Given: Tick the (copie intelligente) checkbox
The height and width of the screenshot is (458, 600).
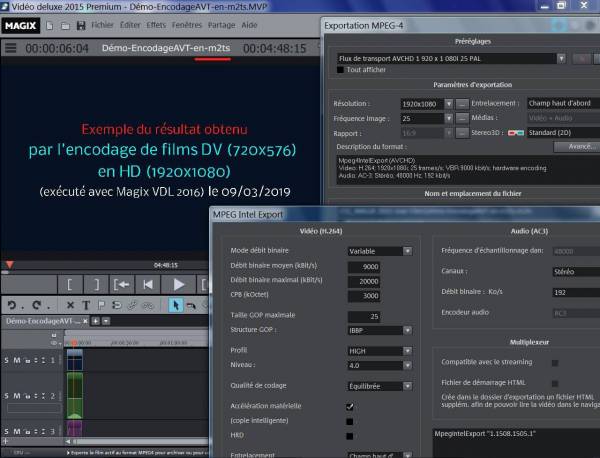Looking at the screenshot, I should (x=350, y=421).
